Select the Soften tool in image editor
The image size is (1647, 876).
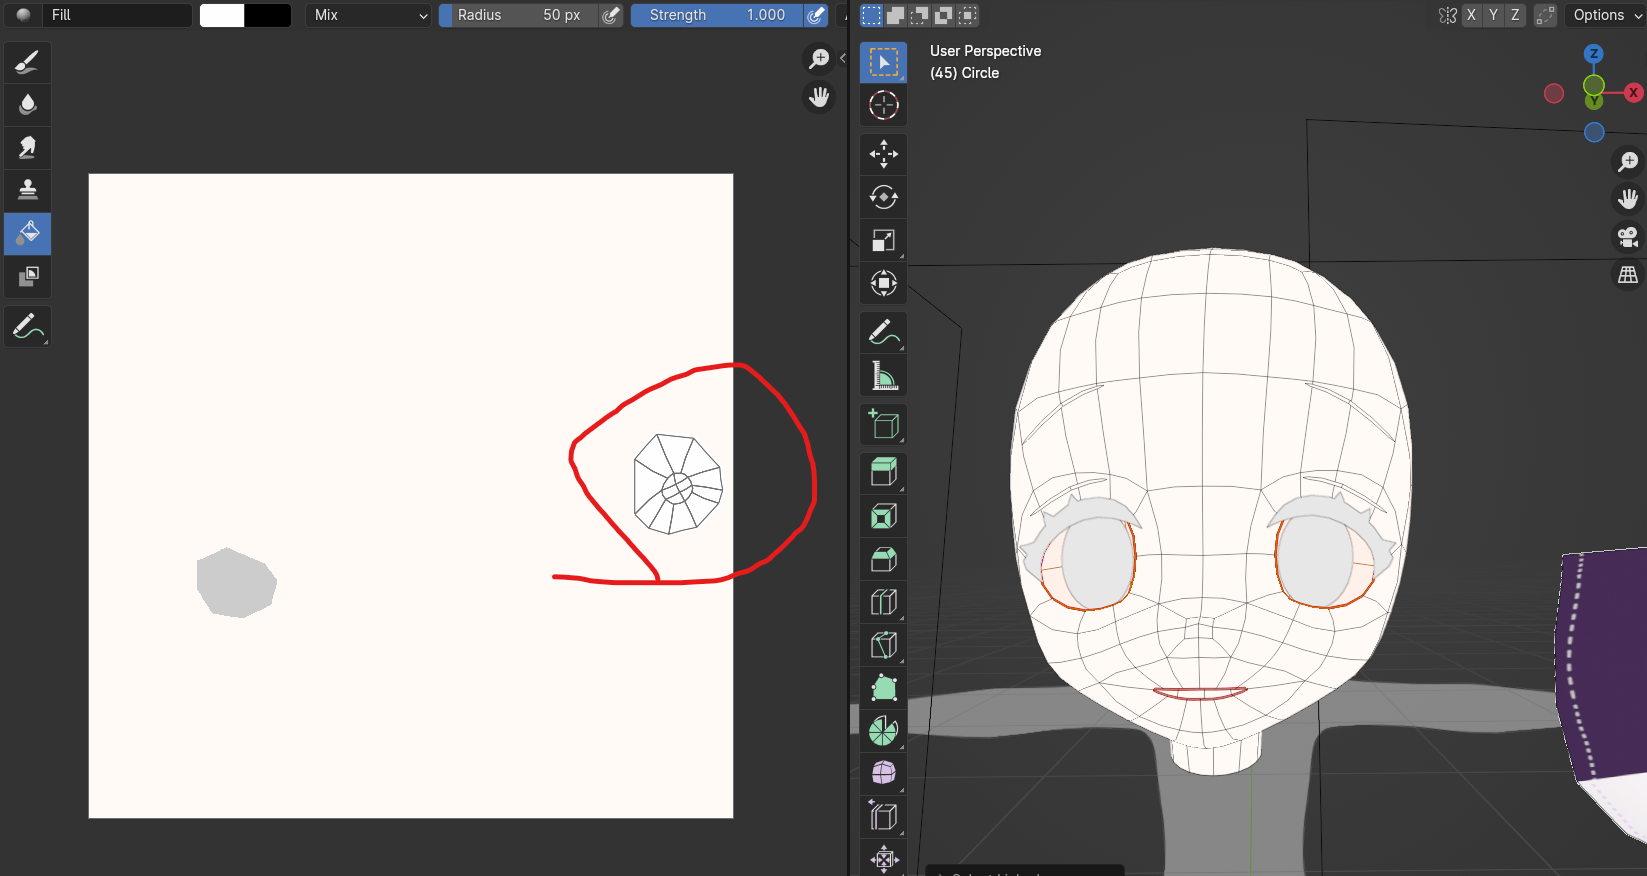(28, 105)
